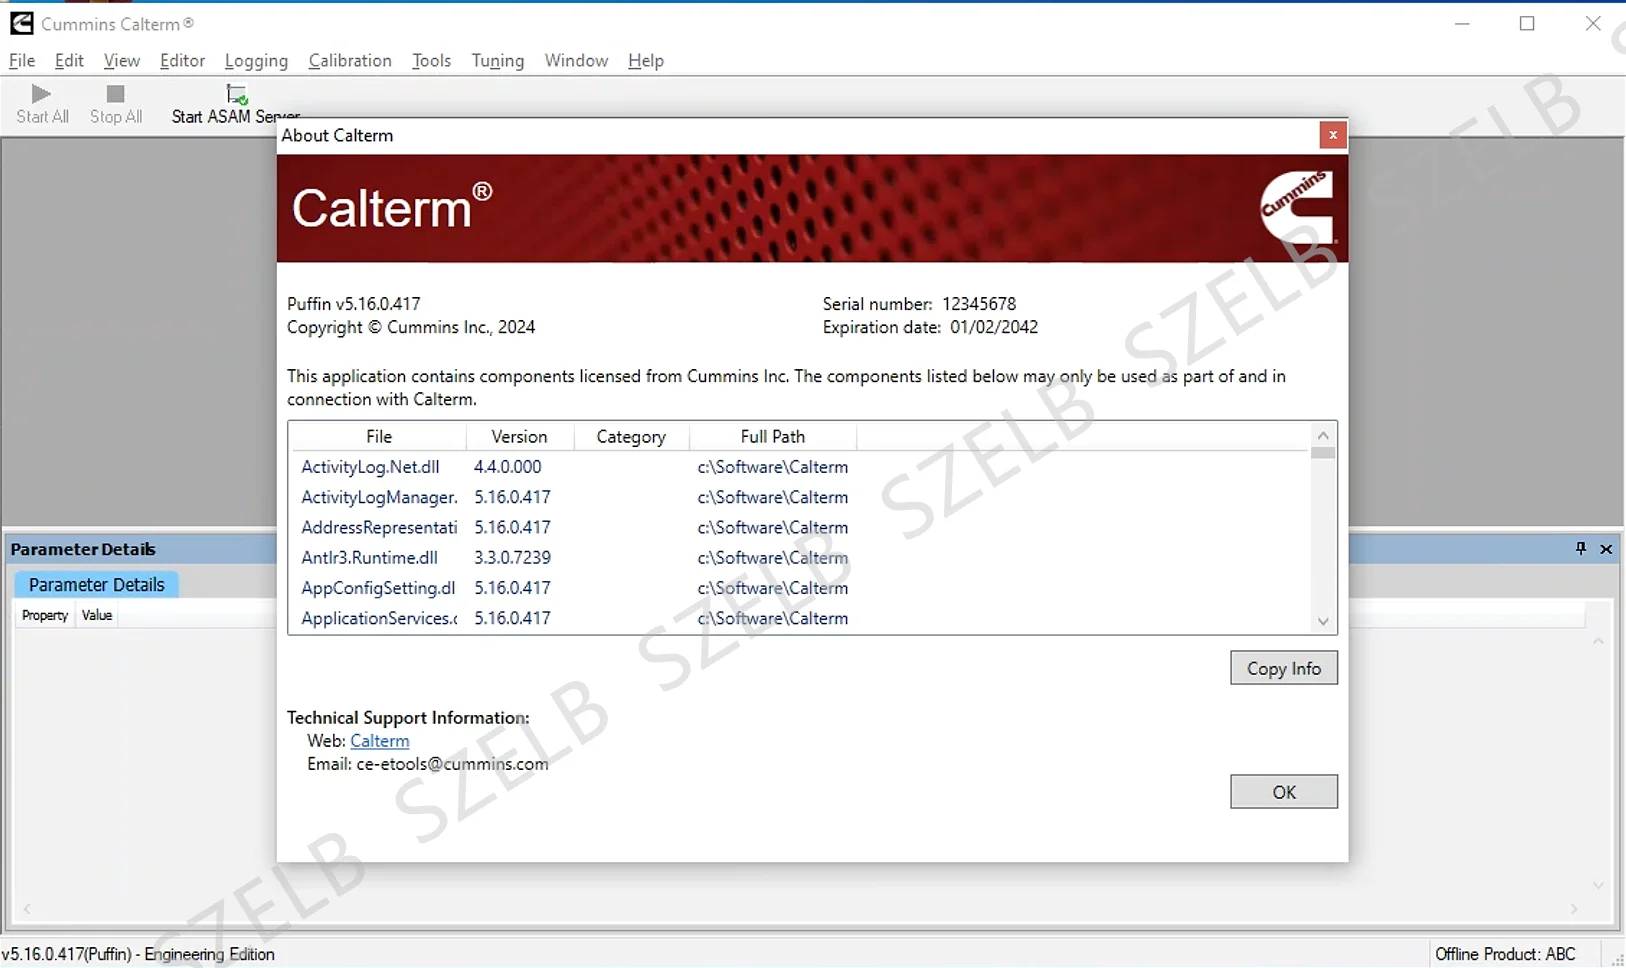Click the Start ASAM Server icon
The height and width of the screenshot is (968, 1626).
[x=235, y=95]
